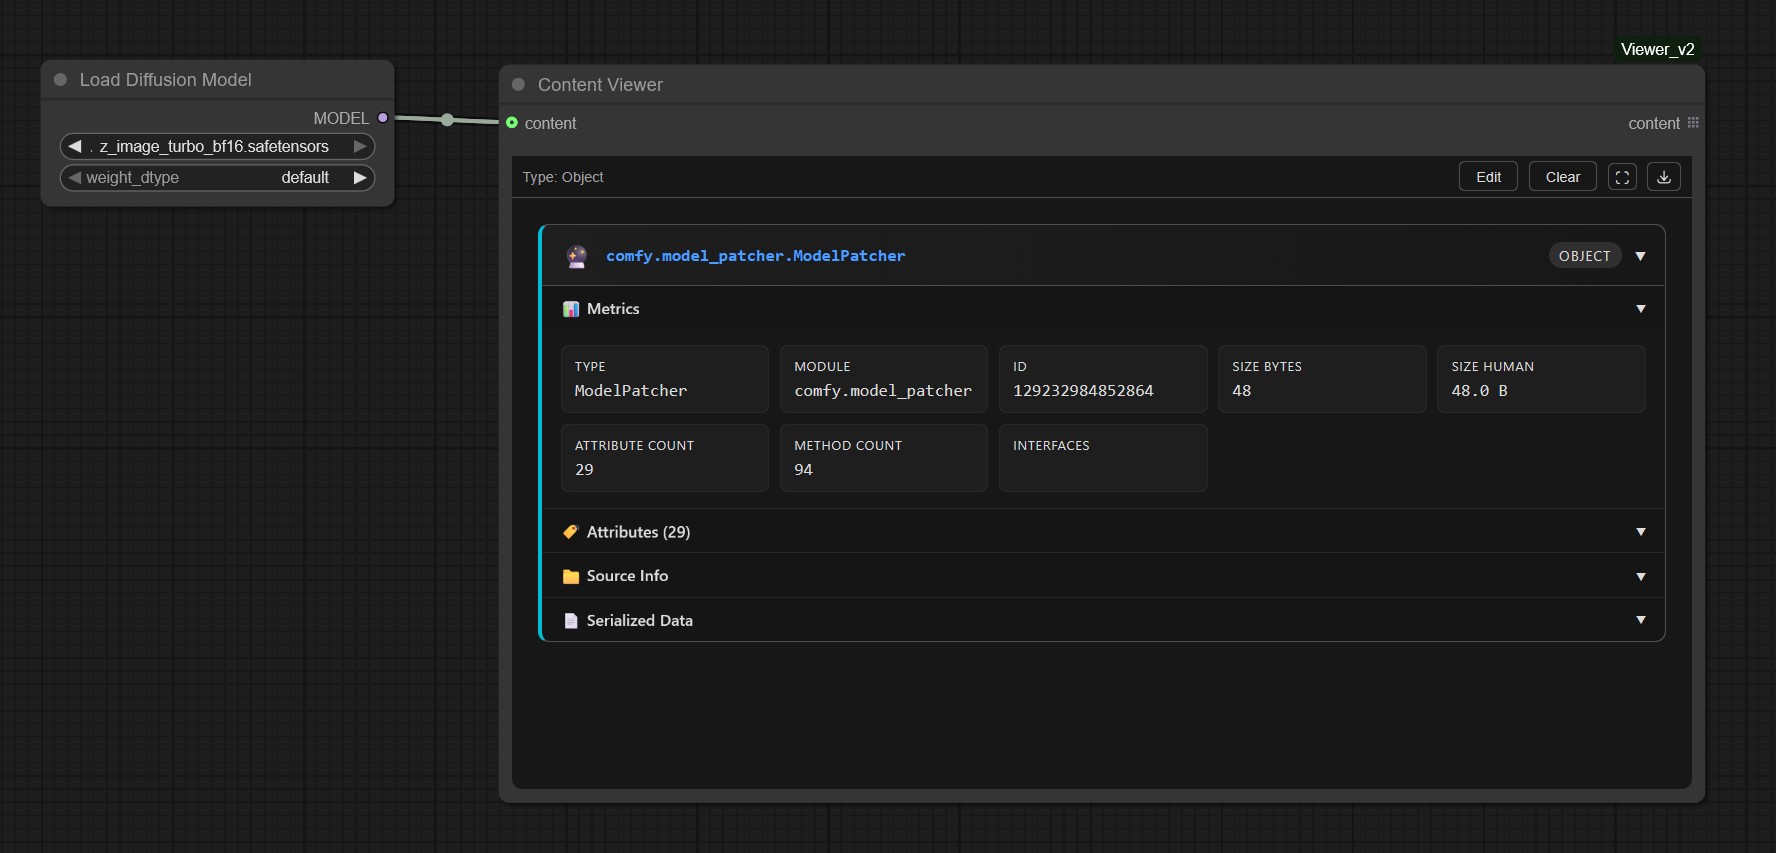Click the Clear button
This screenshot has width=1776, height=853.
(1562, 177)
